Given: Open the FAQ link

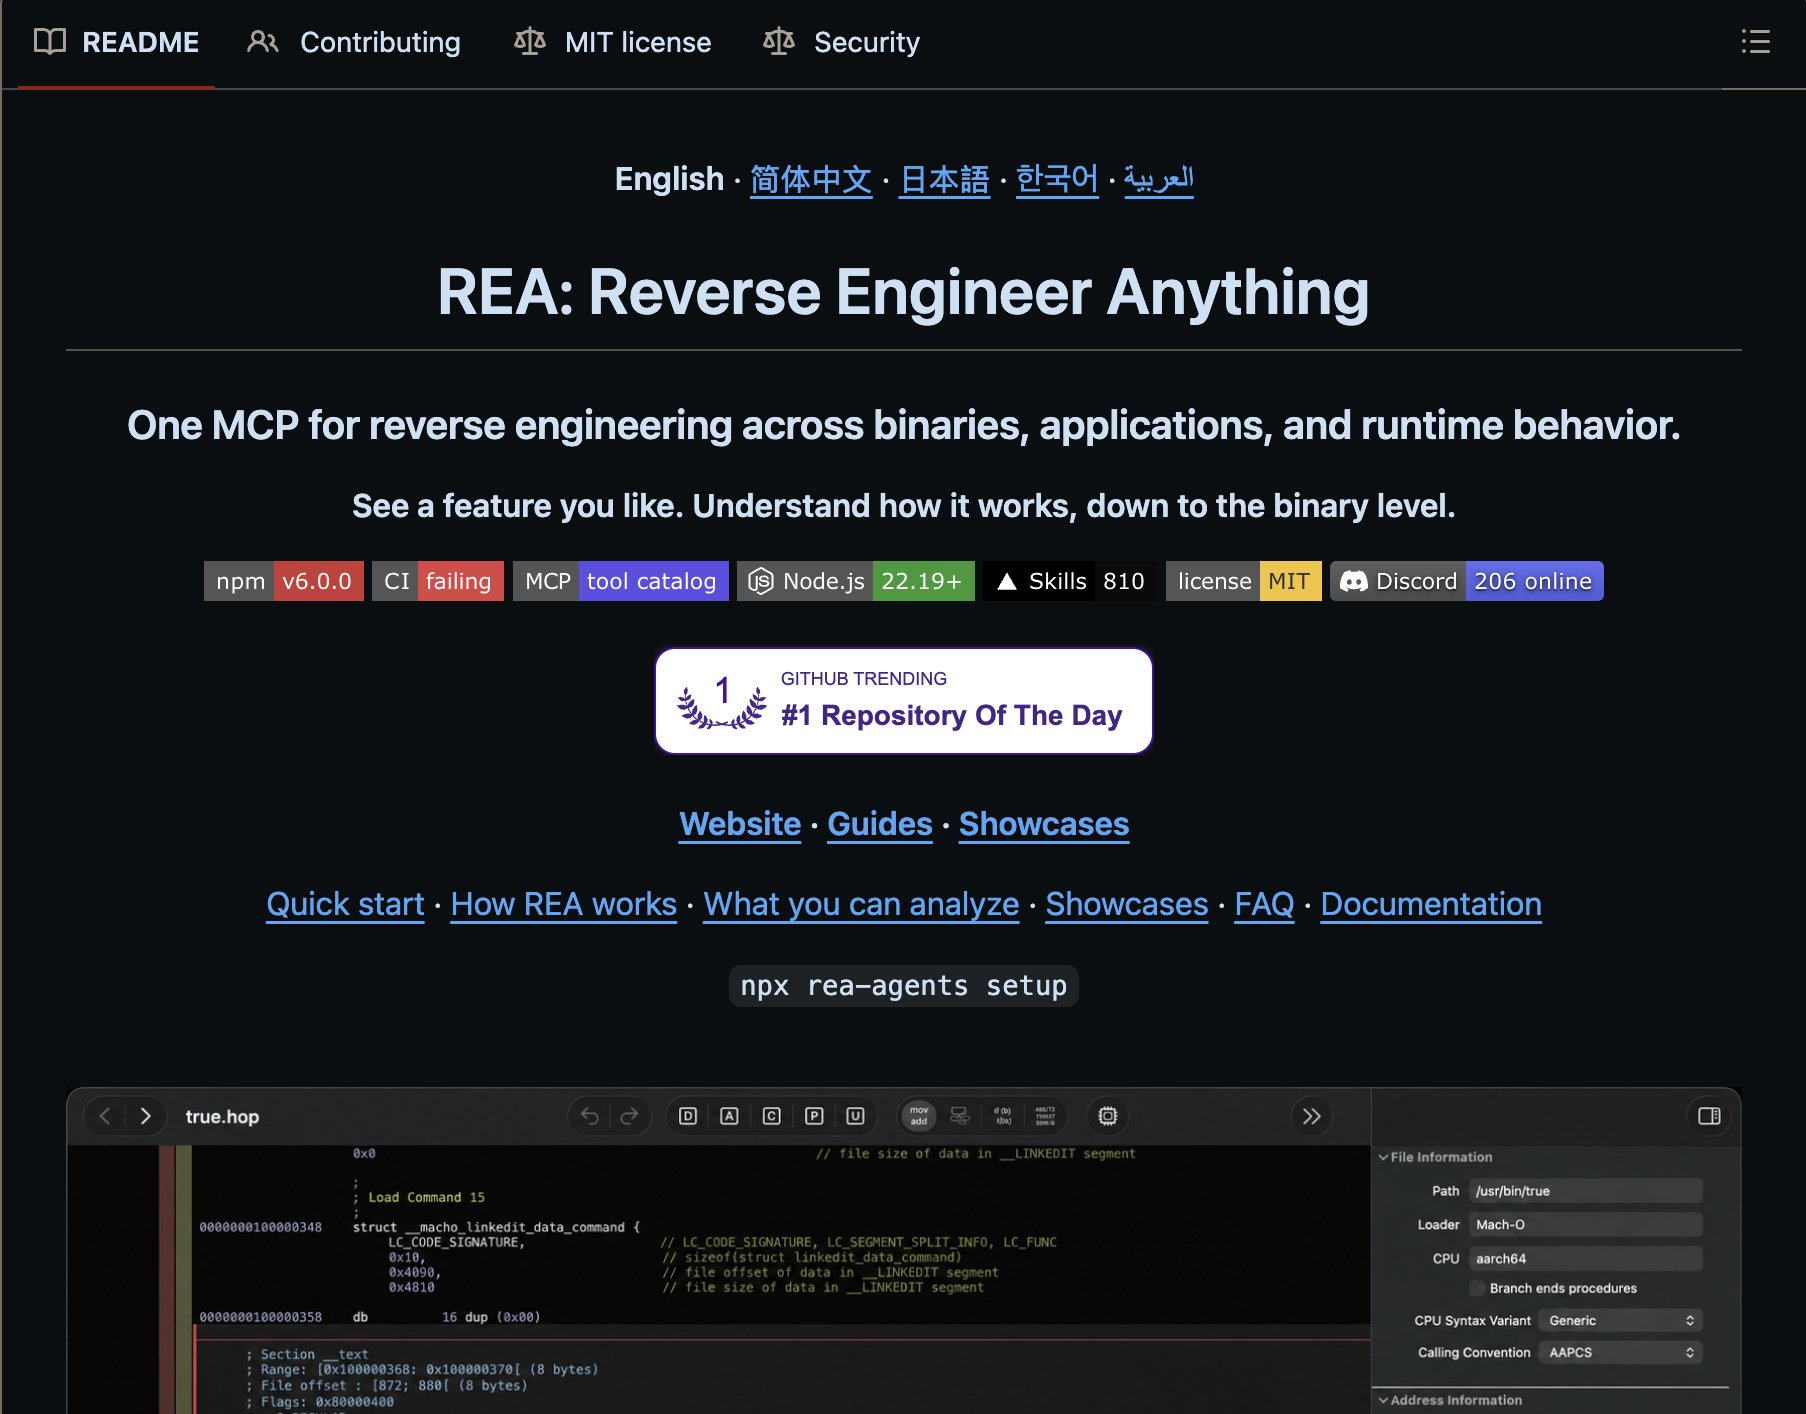Looking at the screenshot, I should click(x=1264, y=904).
